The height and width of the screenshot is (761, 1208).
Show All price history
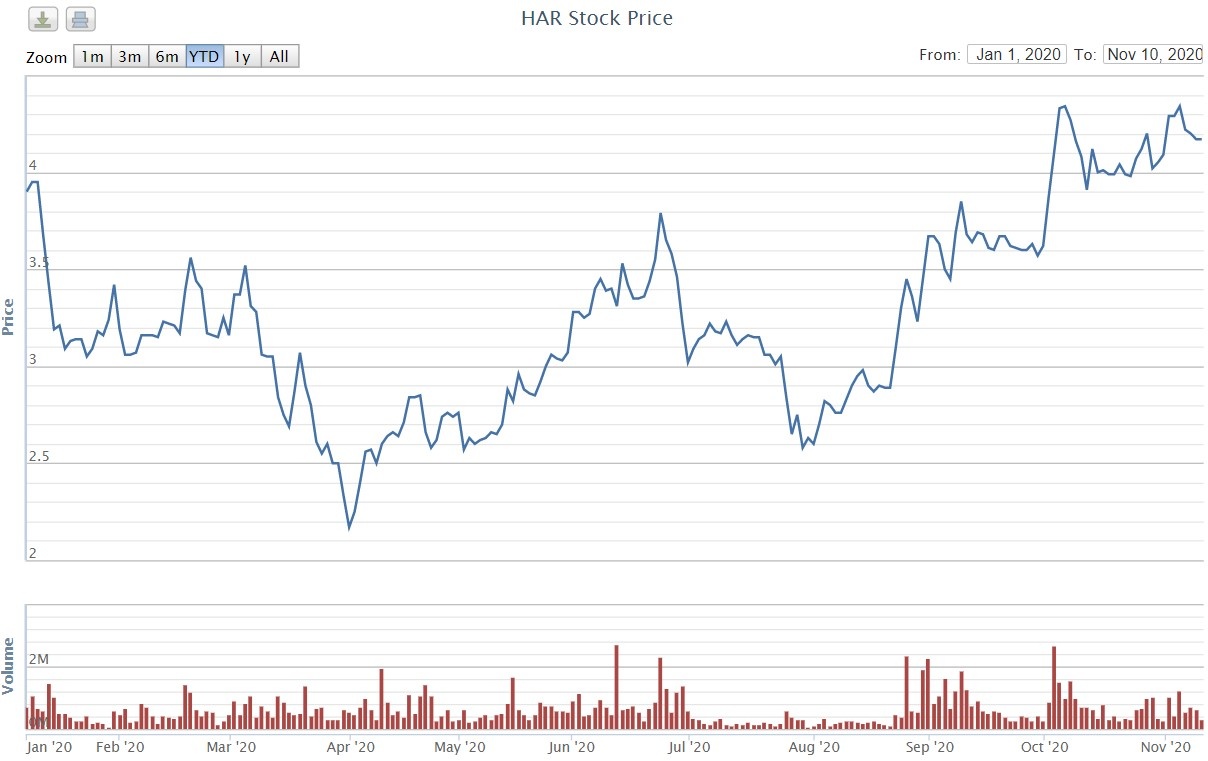(279, 57)
